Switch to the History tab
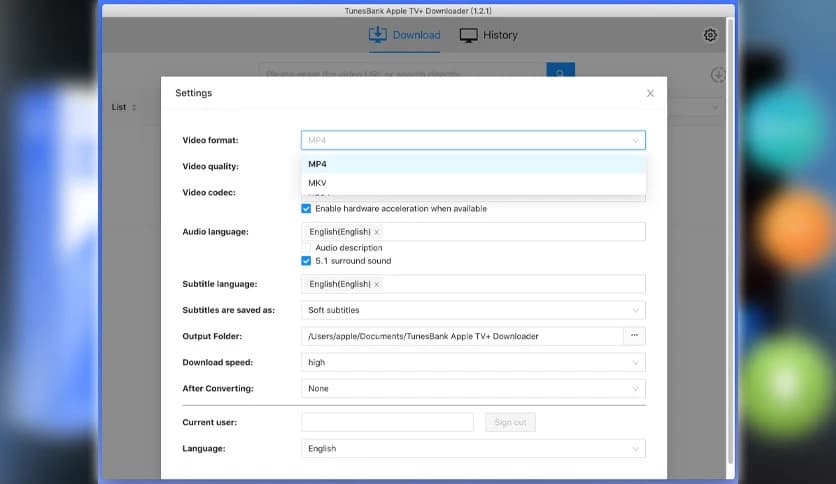Viewport: 836px width, 484px height. point(489,35)
